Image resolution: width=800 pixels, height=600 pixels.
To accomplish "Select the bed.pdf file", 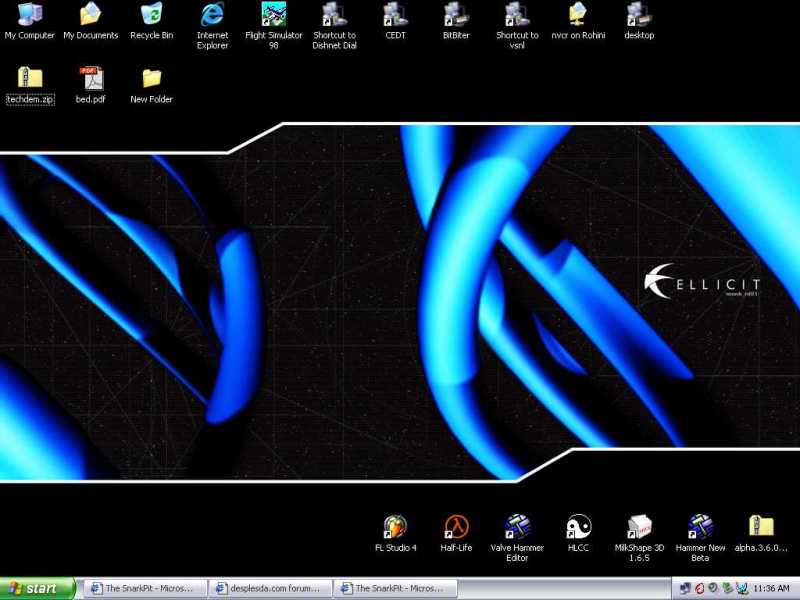I will 90,79.
